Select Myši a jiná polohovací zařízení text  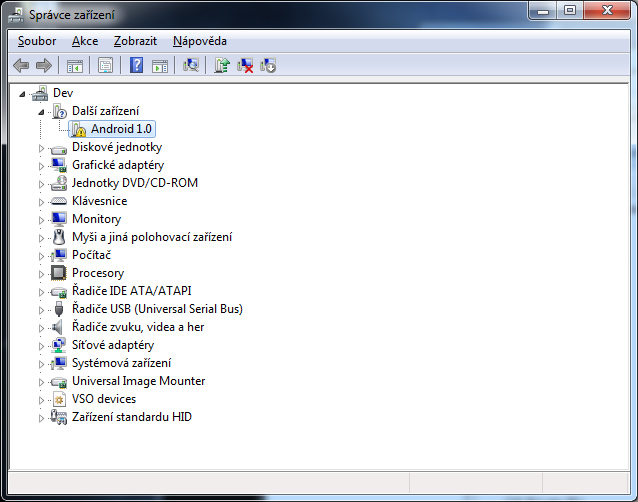click(152, 237)
